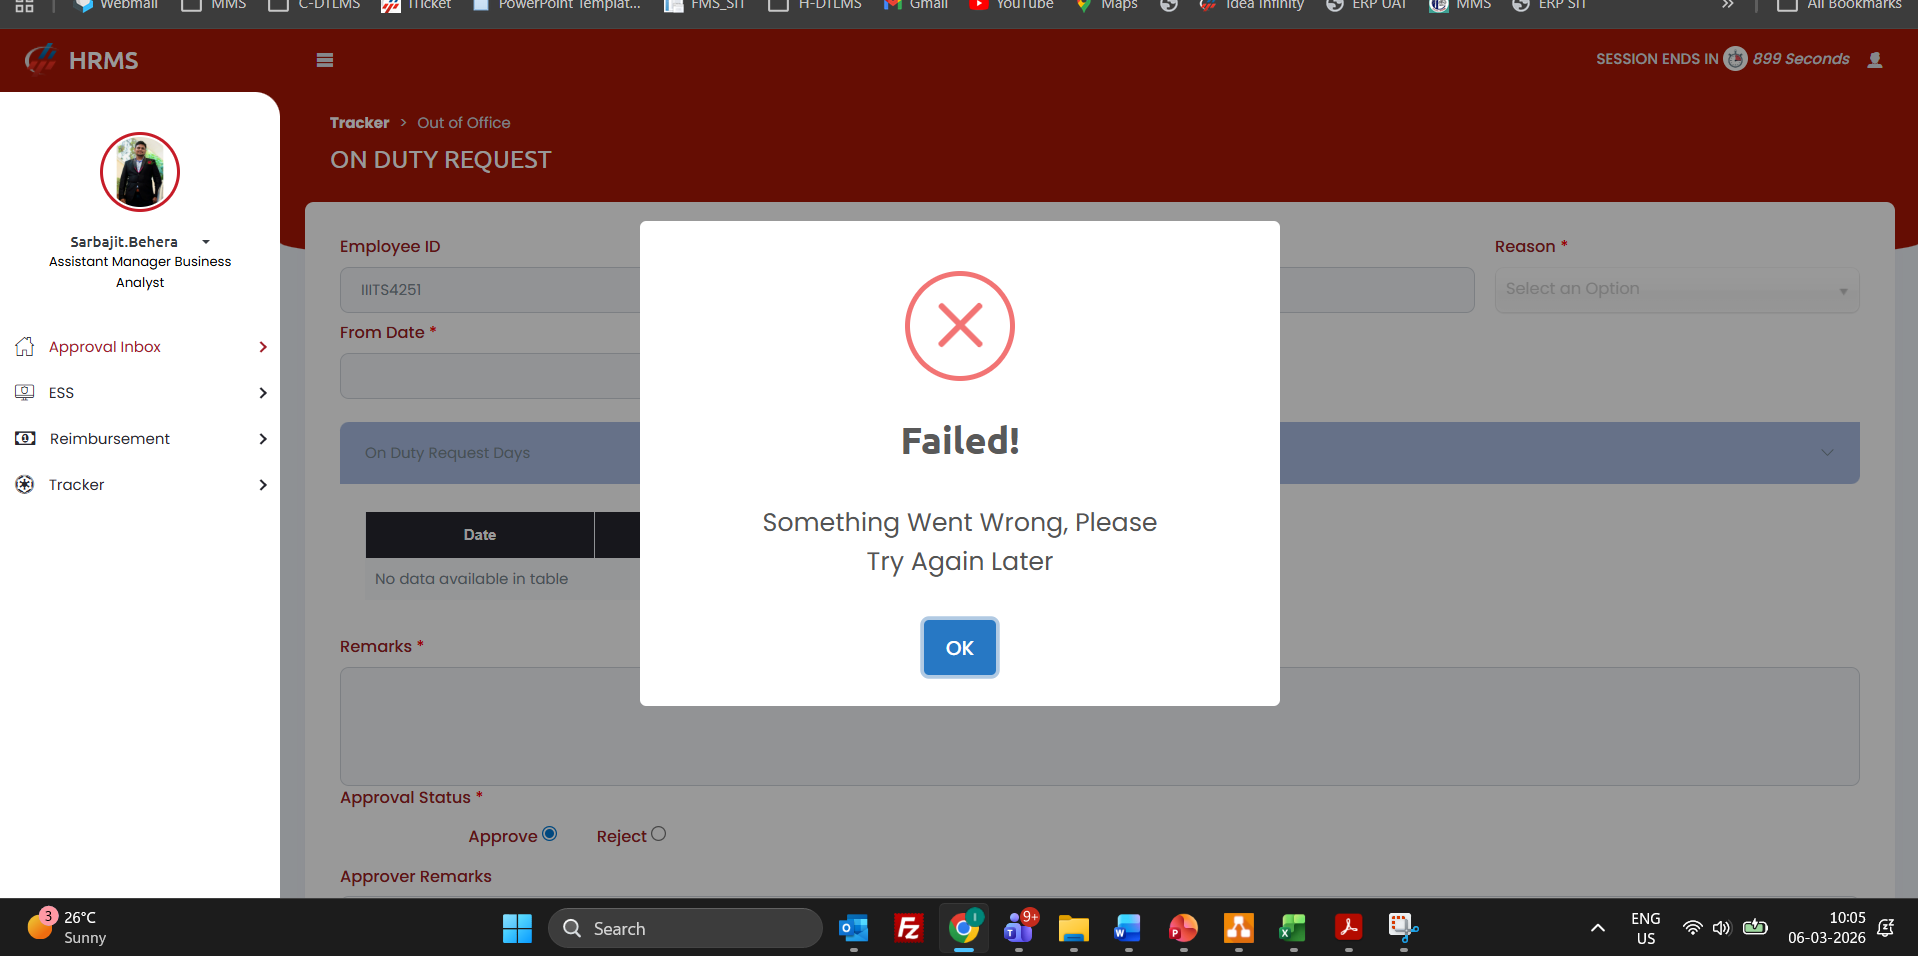1918x956 pixels.
Task: Click the HRMS logo
Action: pos(82,60)
